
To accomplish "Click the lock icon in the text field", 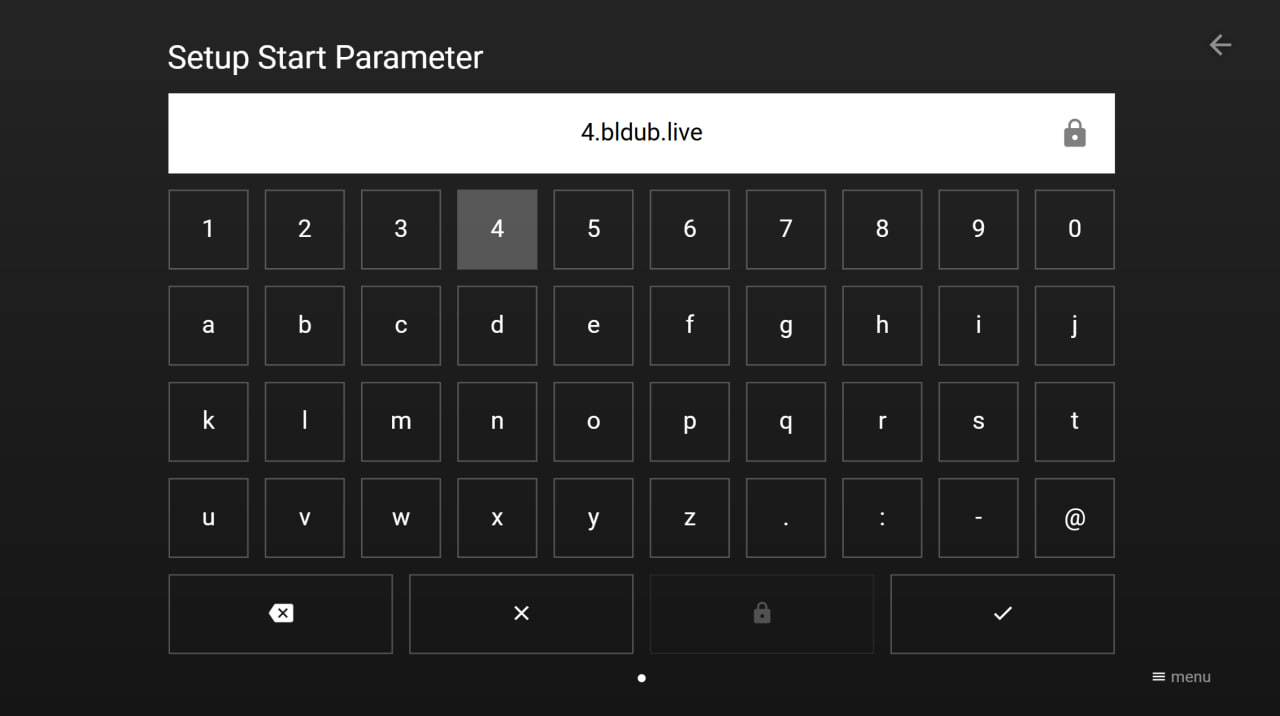I will coord(1074,133).
